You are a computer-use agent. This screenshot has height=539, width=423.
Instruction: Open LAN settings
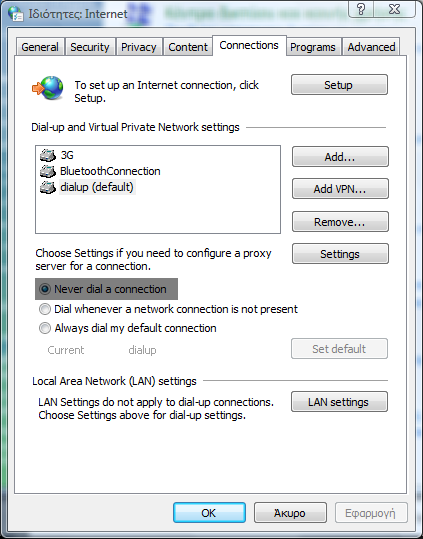(x=339, y=402)
